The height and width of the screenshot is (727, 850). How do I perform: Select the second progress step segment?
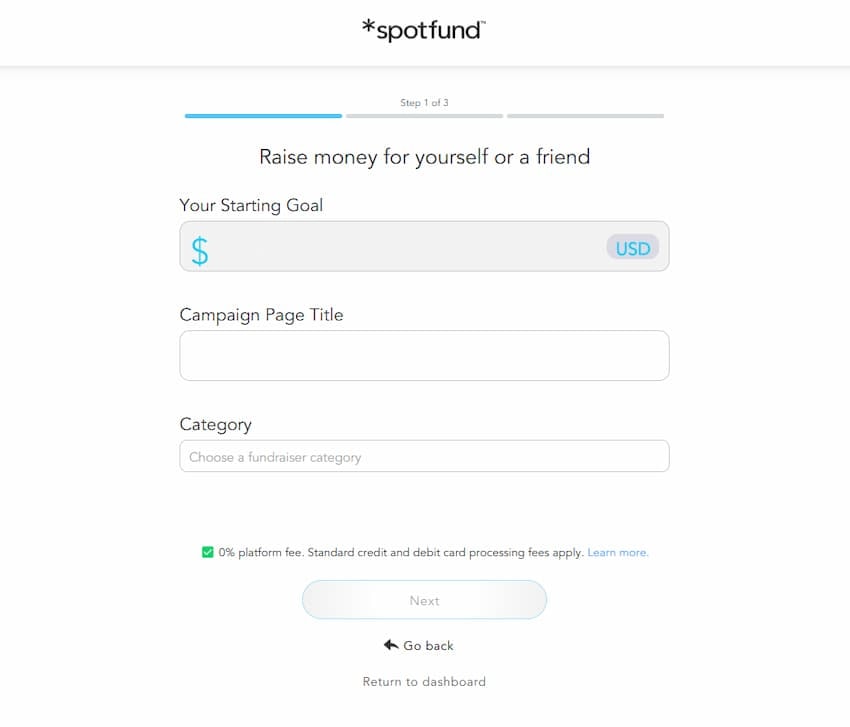tap(424, 116)
